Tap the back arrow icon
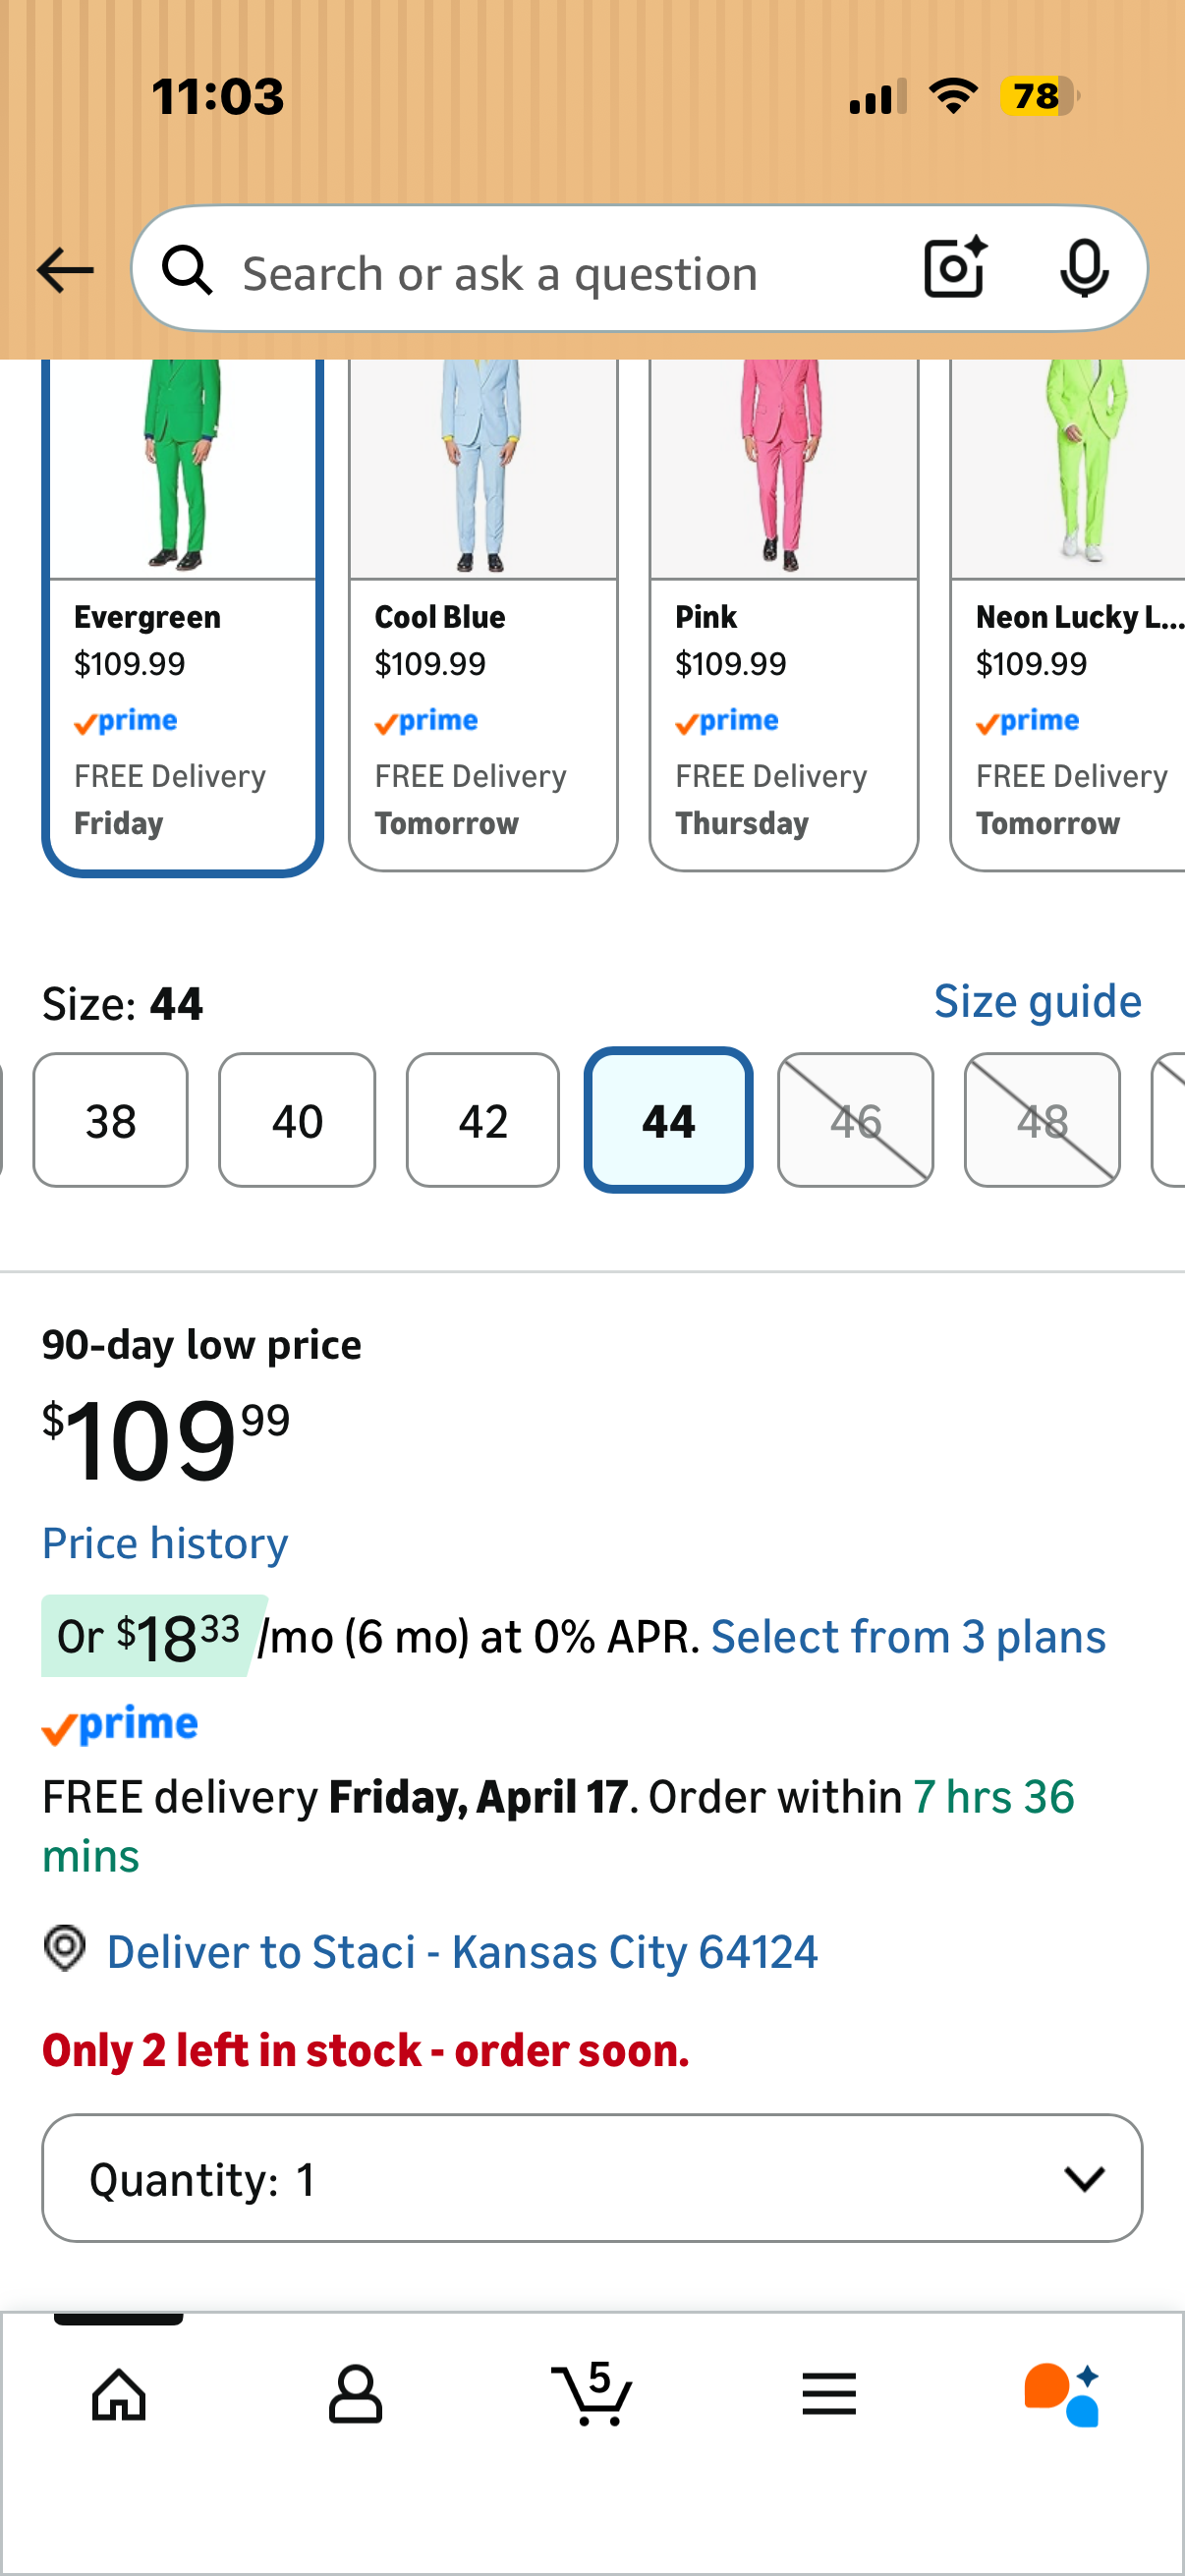 65,270
